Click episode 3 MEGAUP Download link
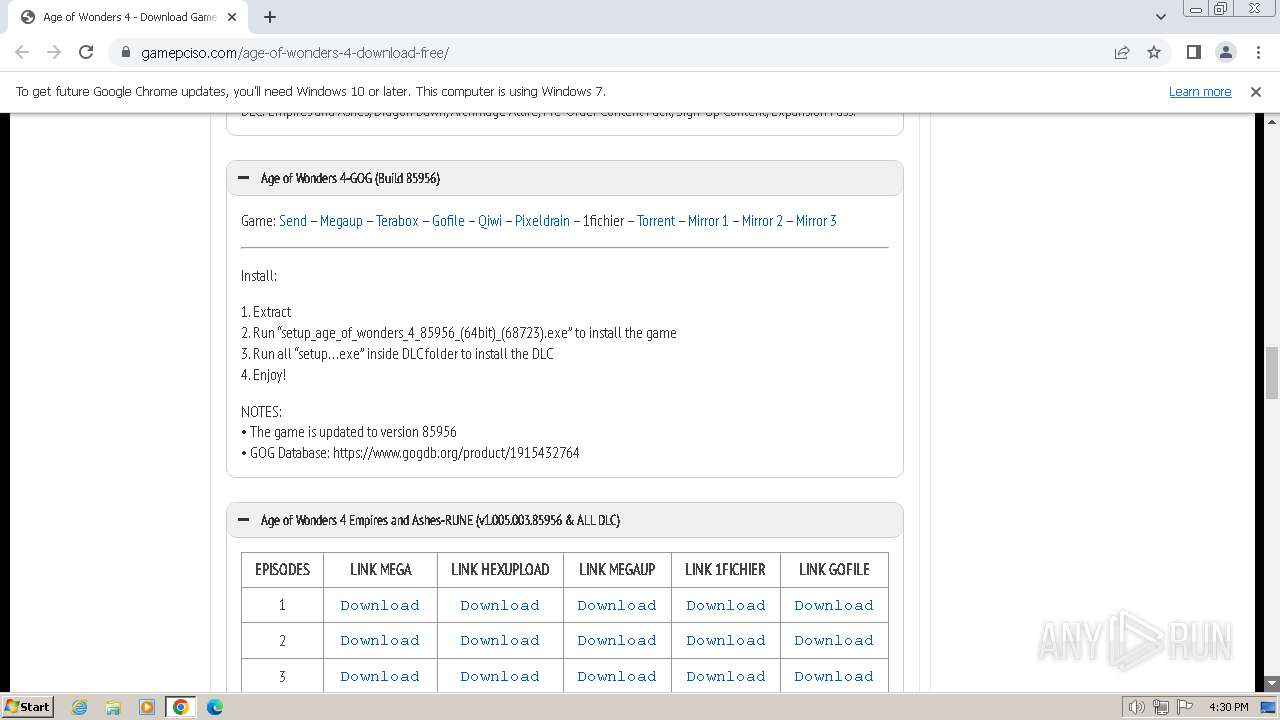This screenshot has width=1280, height=720. pyautogui.click(x=617, y=676)
